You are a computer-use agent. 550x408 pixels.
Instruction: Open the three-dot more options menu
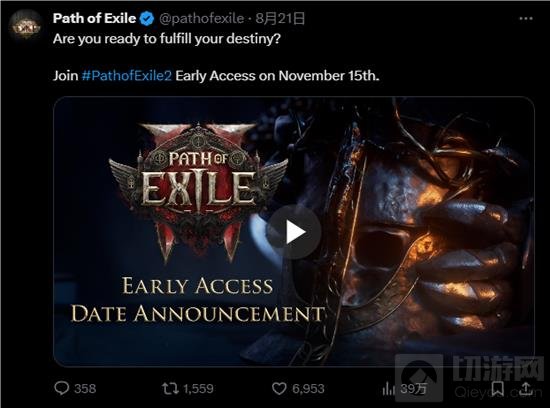pos(526,19)
